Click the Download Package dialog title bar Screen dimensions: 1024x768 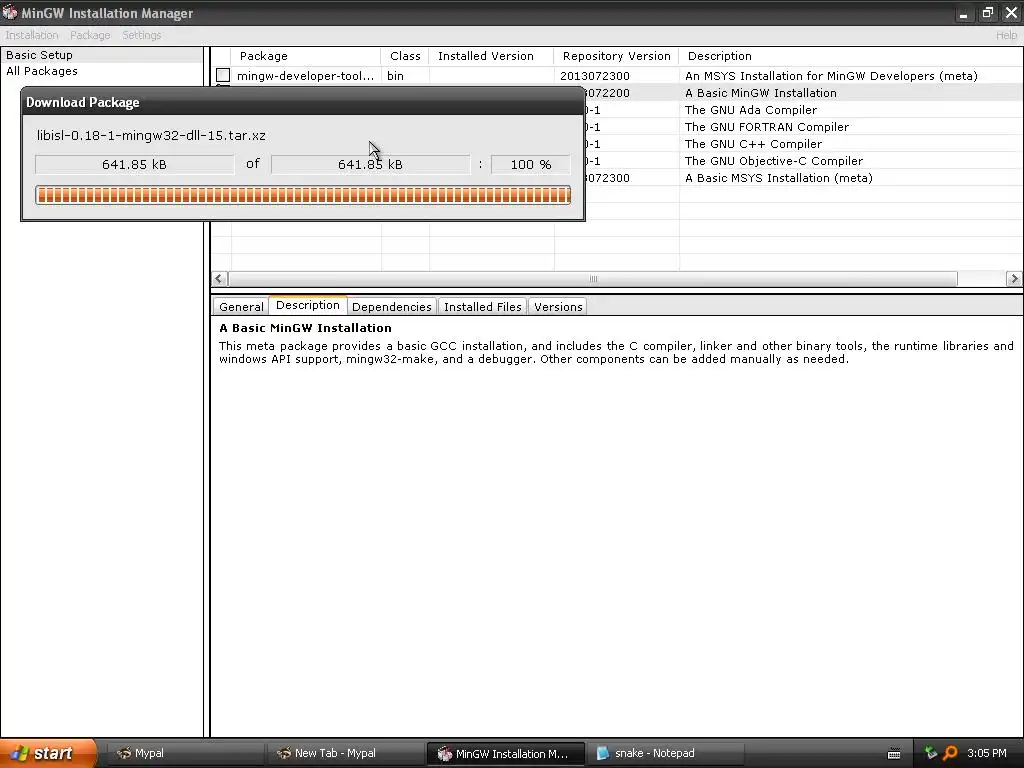pyautogui.click(x=303, y=102)
